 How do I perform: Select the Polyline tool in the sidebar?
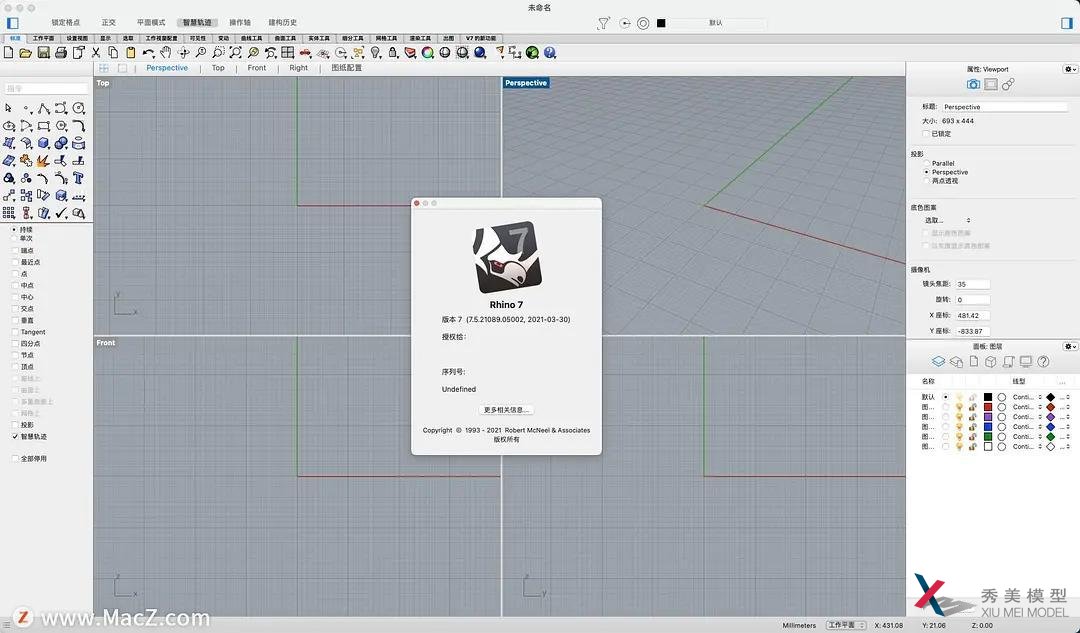pyautogui.click(x=43, y=108)
